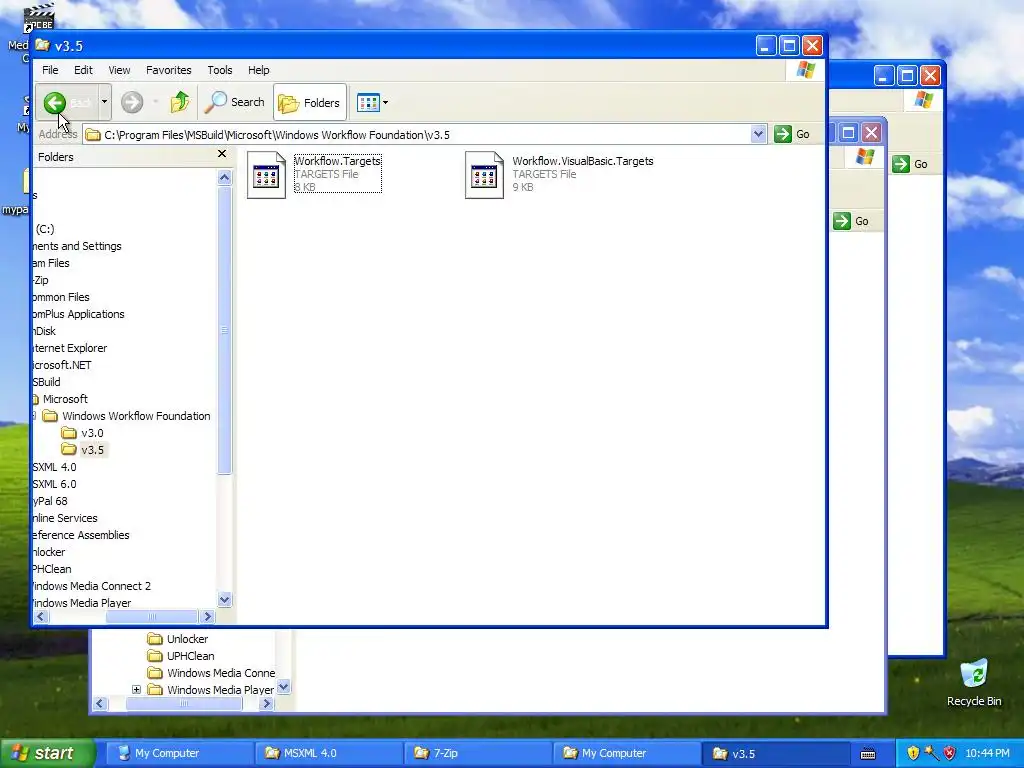Image resolution: width=1024 pixels, height=768 pixels.
Task: Open the Edit menu
Action: (83, 70)
